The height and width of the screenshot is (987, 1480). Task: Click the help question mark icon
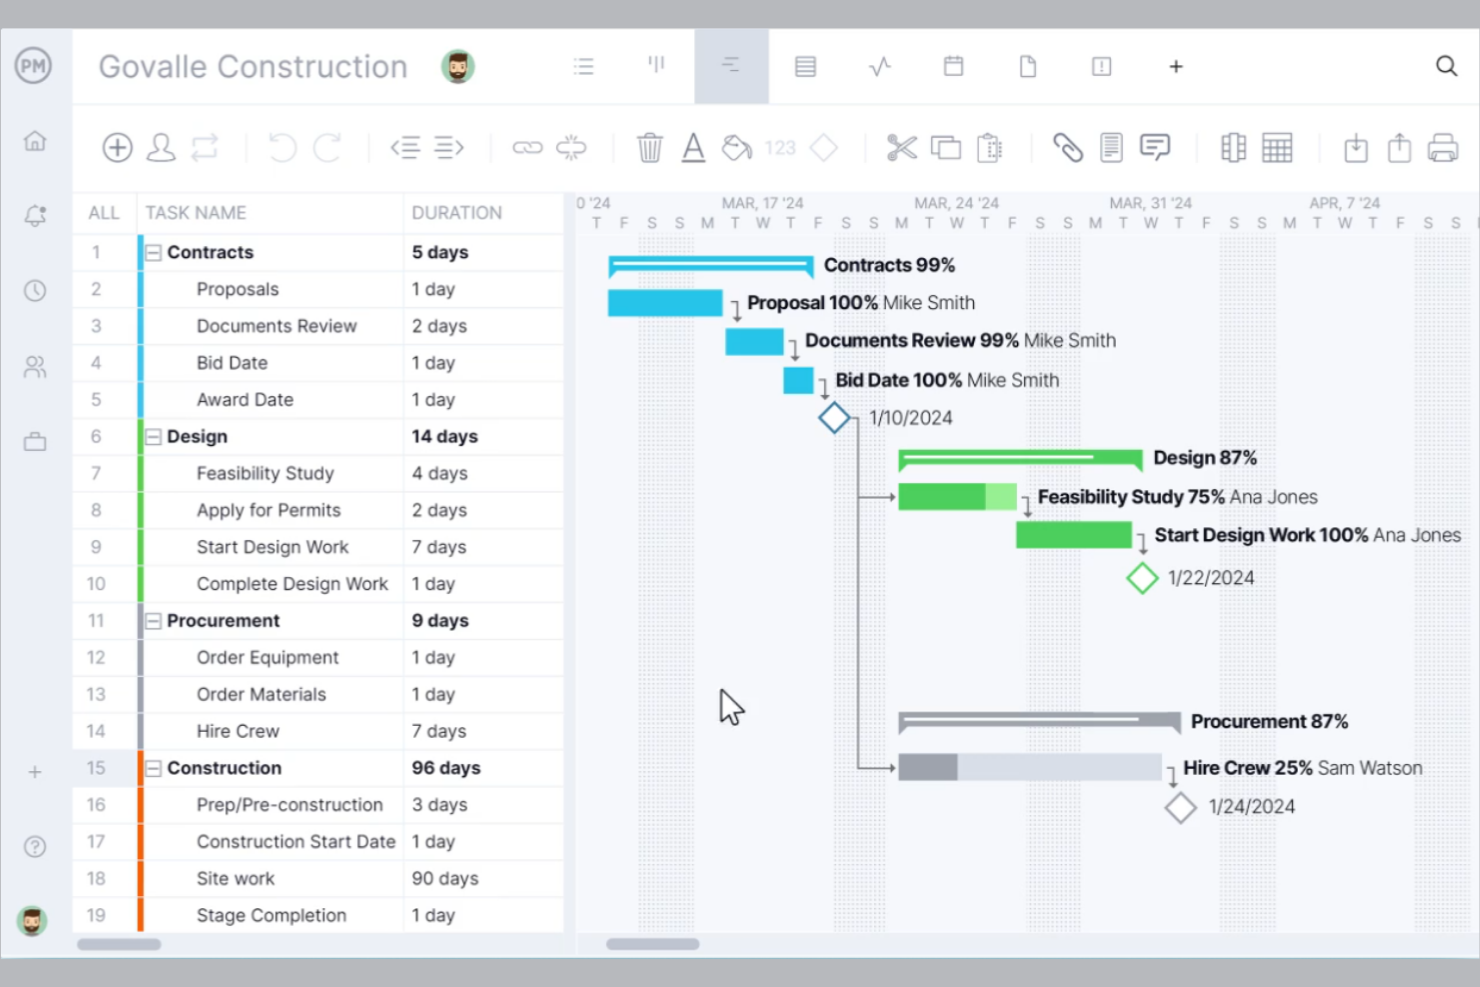(35, 847)
